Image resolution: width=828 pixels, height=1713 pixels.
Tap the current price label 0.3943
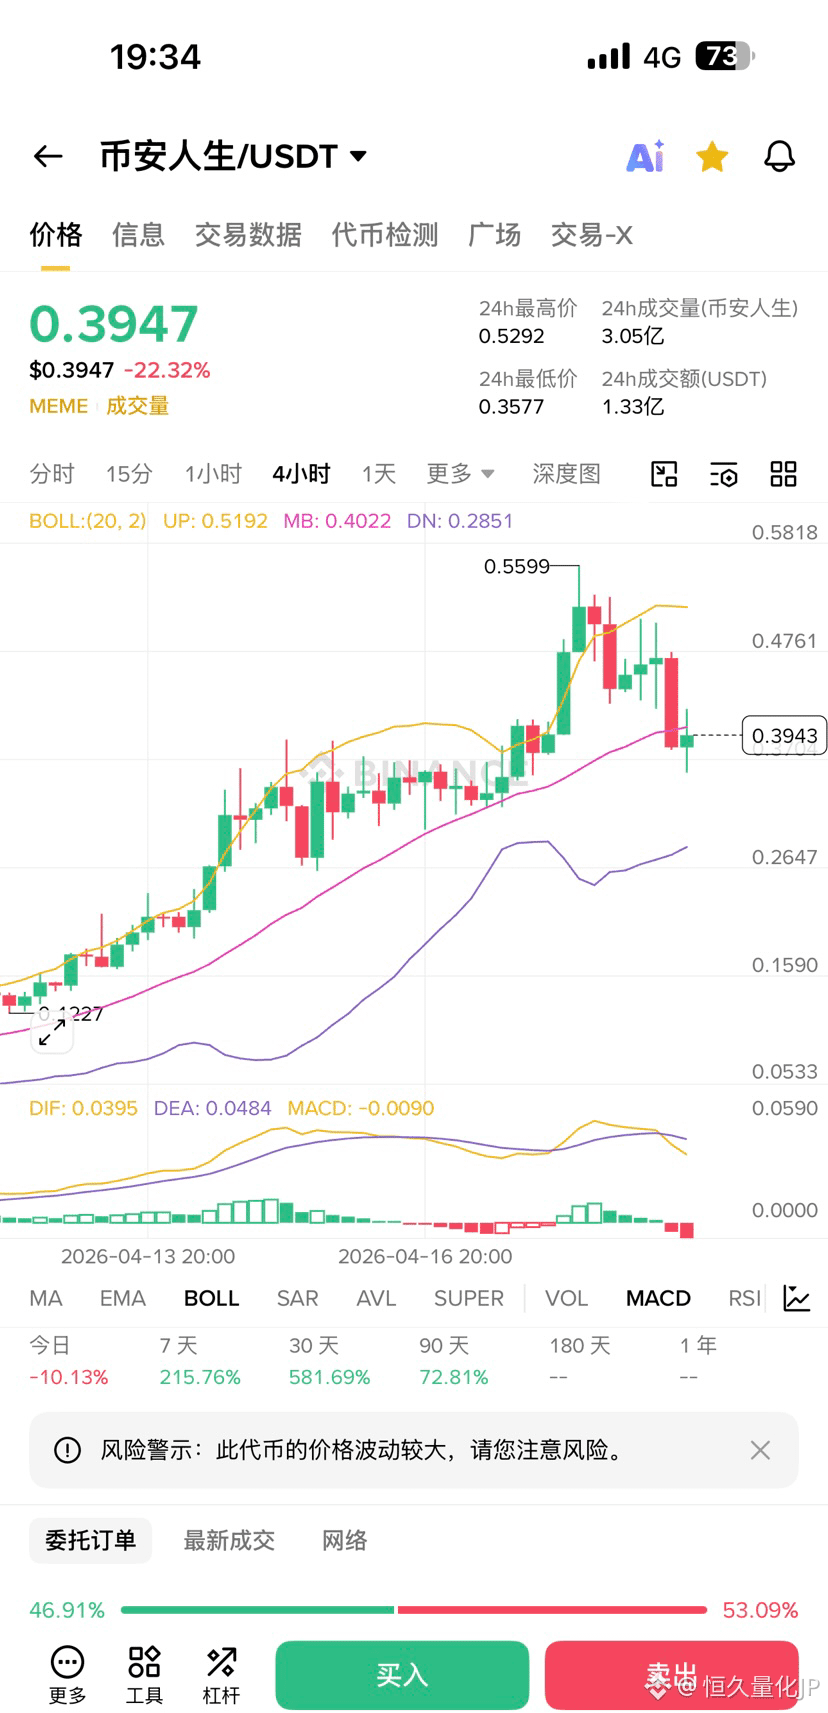click(x=784, y=736)
